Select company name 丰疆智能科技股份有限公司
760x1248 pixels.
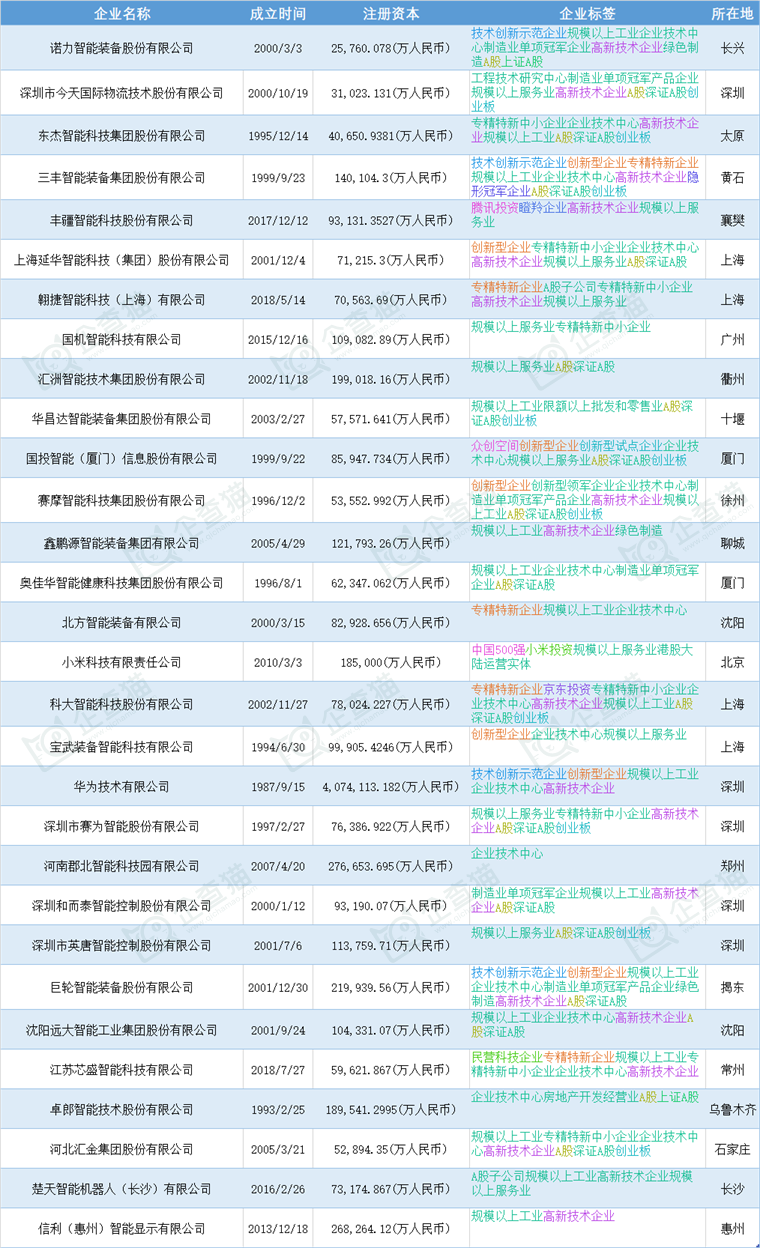click(122, 220)
